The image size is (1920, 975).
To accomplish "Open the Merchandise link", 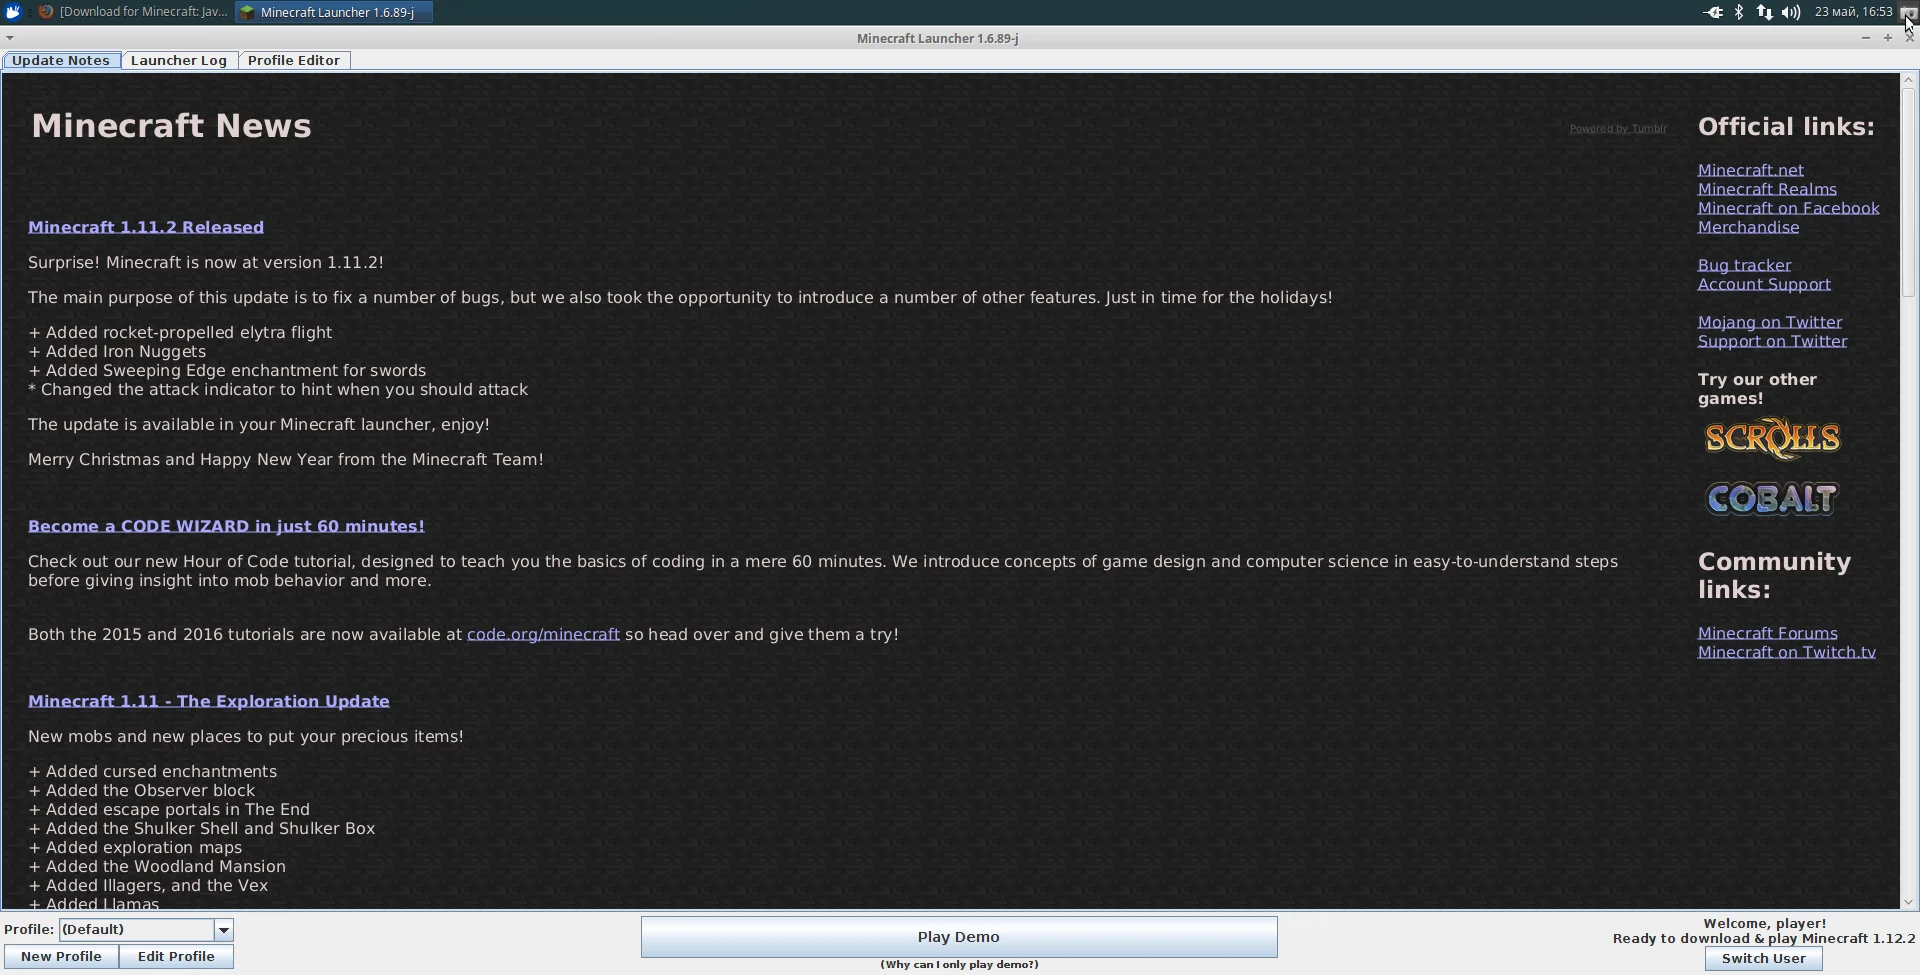I will point(1749,227).
